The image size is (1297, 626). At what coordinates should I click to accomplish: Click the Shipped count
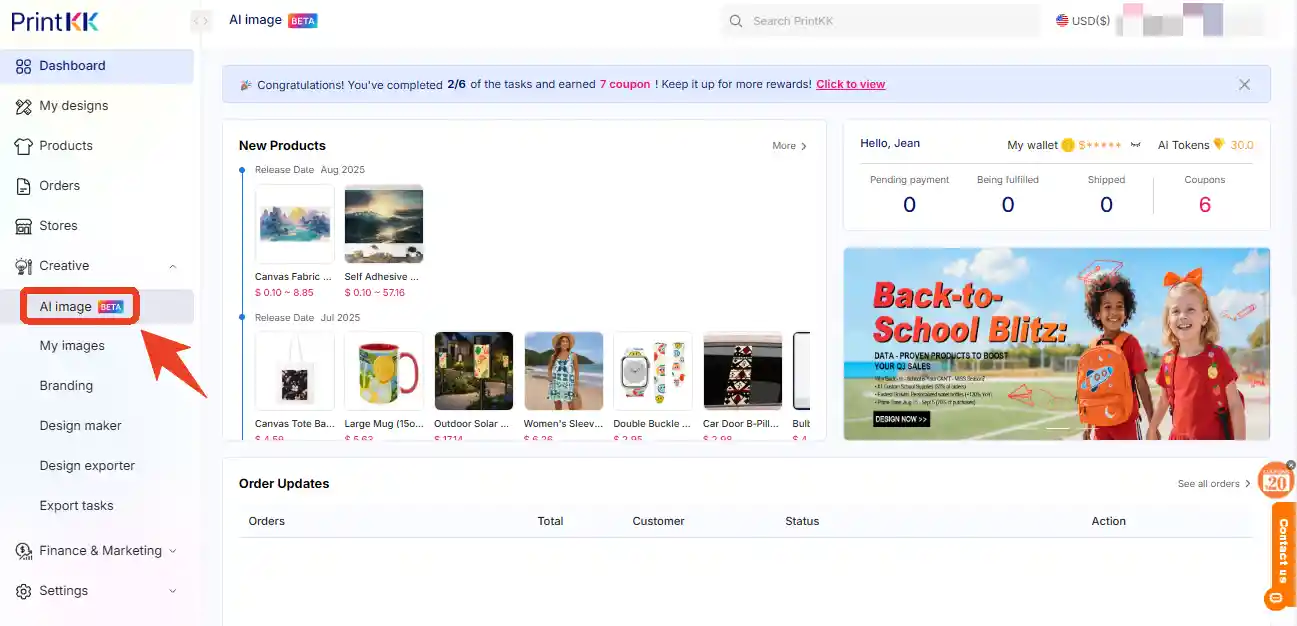tap(1106, 205)
